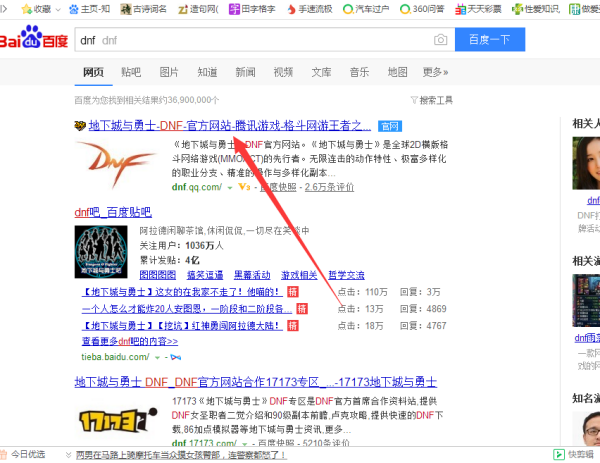The height and width of the screenshot is (463, 600).
Task: Click the 官网 badge
Action: (x=390, y=126)
